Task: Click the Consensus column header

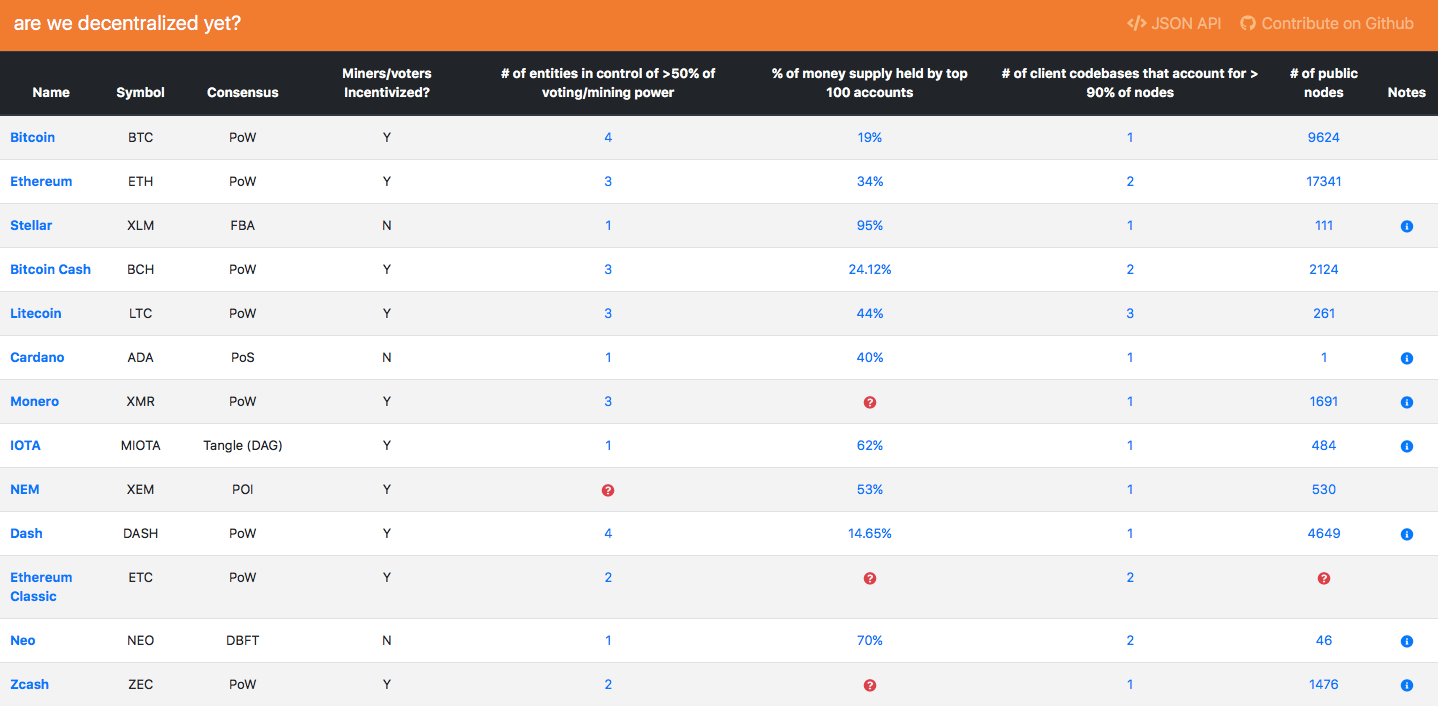Action: coord(242,92)
